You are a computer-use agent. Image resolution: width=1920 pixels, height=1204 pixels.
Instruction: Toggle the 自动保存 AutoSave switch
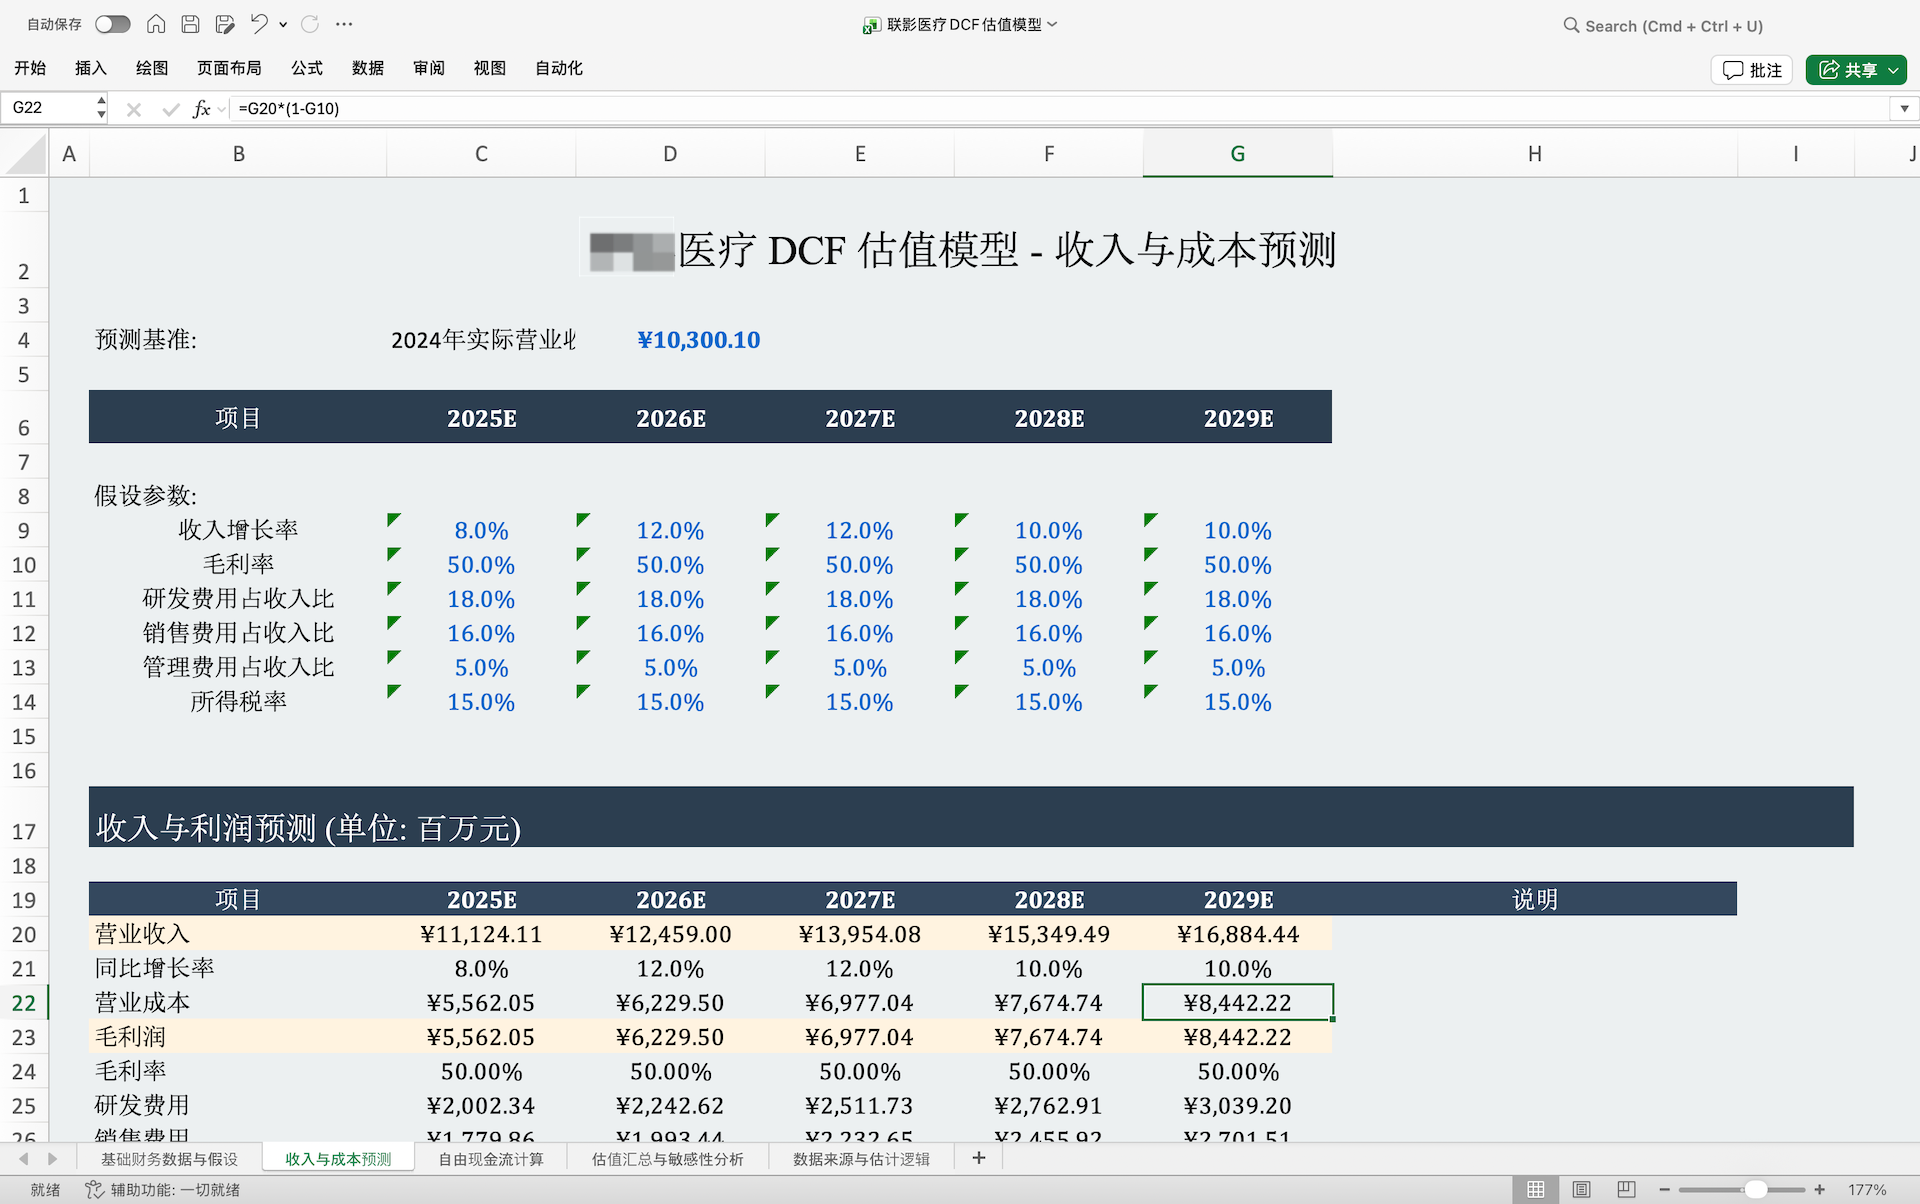pyautogui.click(x=112, y=24)
